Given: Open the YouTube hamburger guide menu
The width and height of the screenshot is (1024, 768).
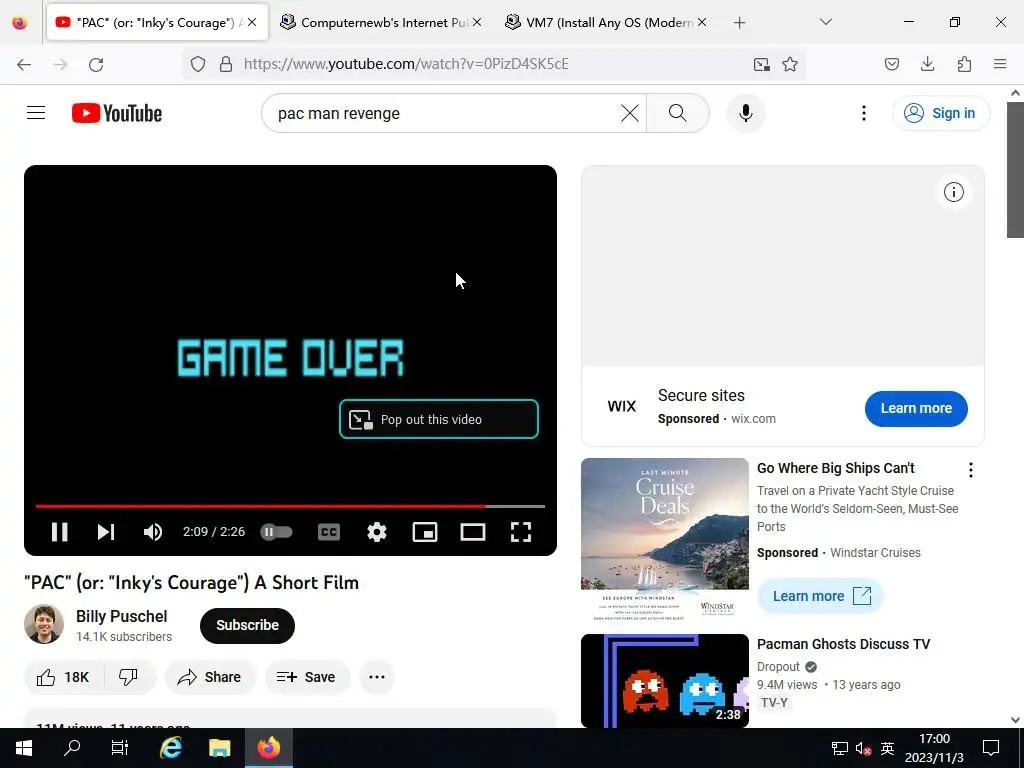Looking at the screenshot, I should click(36, 113).
